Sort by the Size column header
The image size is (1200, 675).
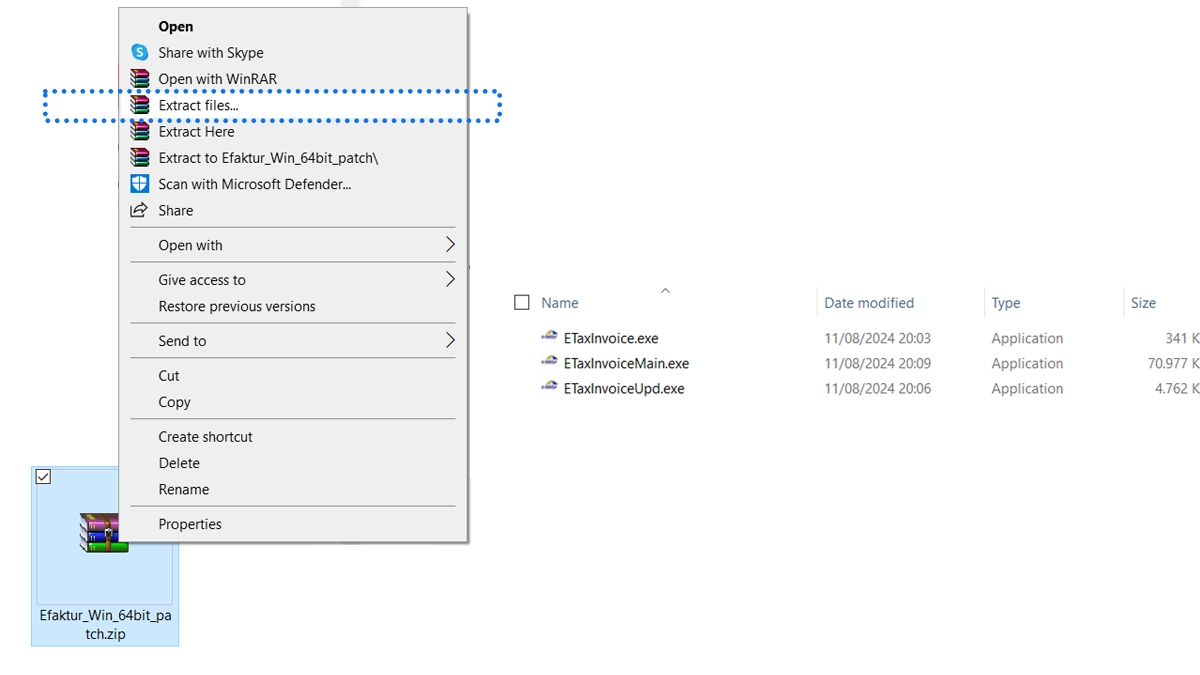click(1143, 303)
